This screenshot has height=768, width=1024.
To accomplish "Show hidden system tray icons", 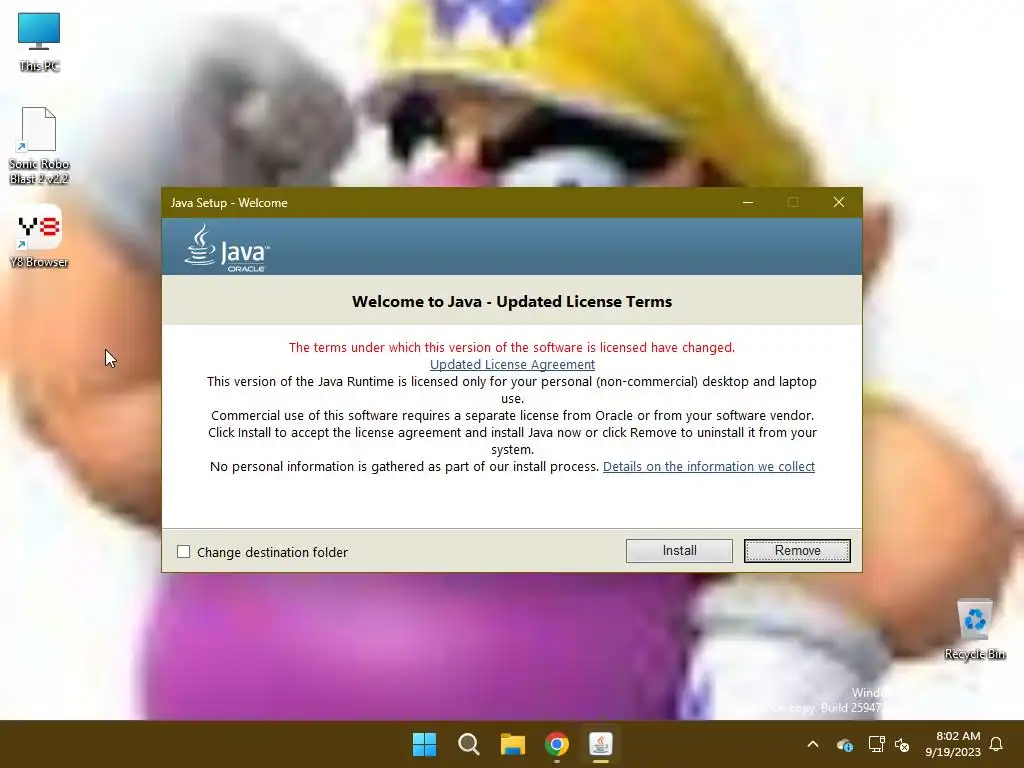I will click(x=813, y=744).
